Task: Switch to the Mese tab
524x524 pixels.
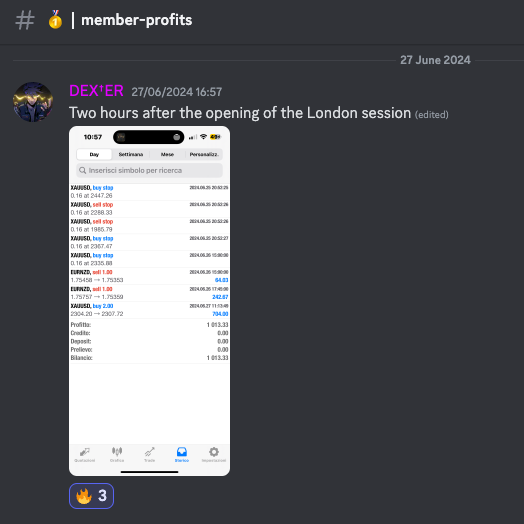Action: 167,154
